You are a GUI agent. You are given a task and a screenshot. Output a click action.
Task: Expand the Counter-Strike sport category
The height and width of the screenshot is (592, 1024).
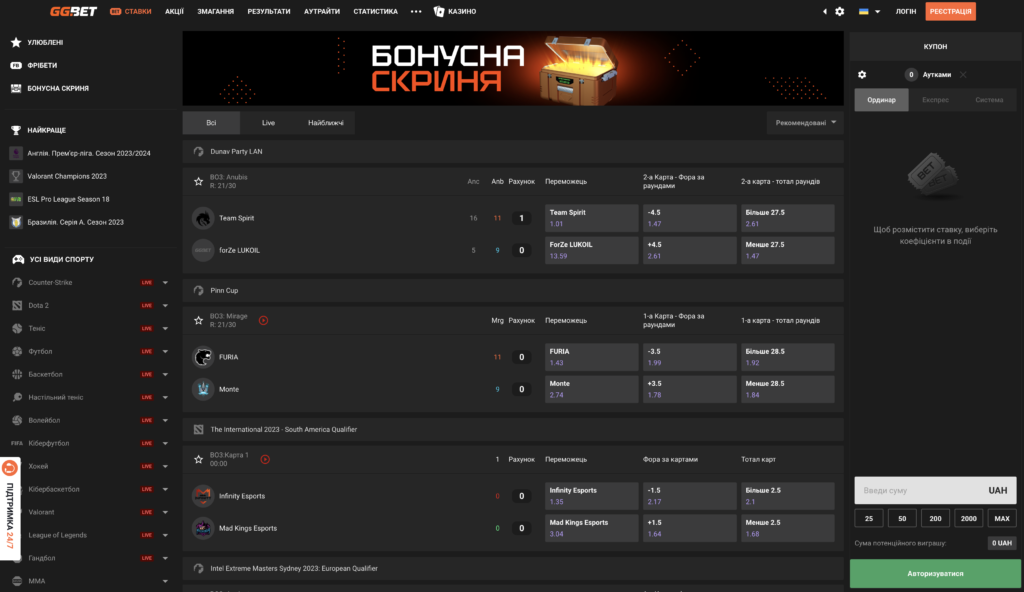click(x=165, y=282)
